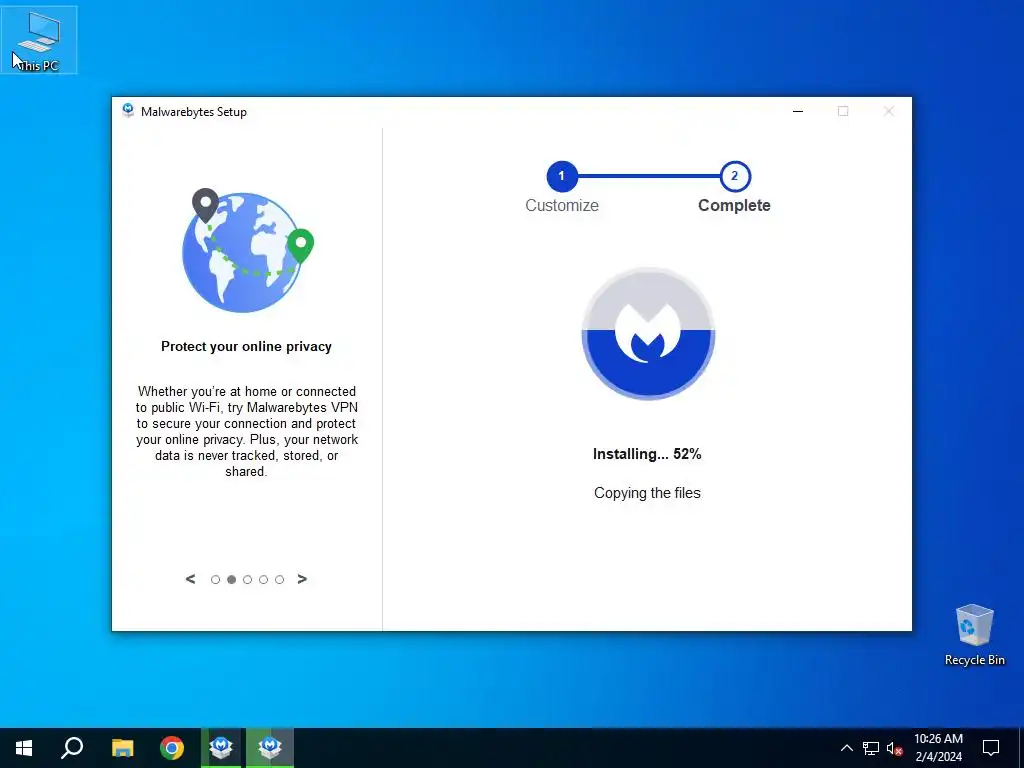Click the Customize step label

562,205
